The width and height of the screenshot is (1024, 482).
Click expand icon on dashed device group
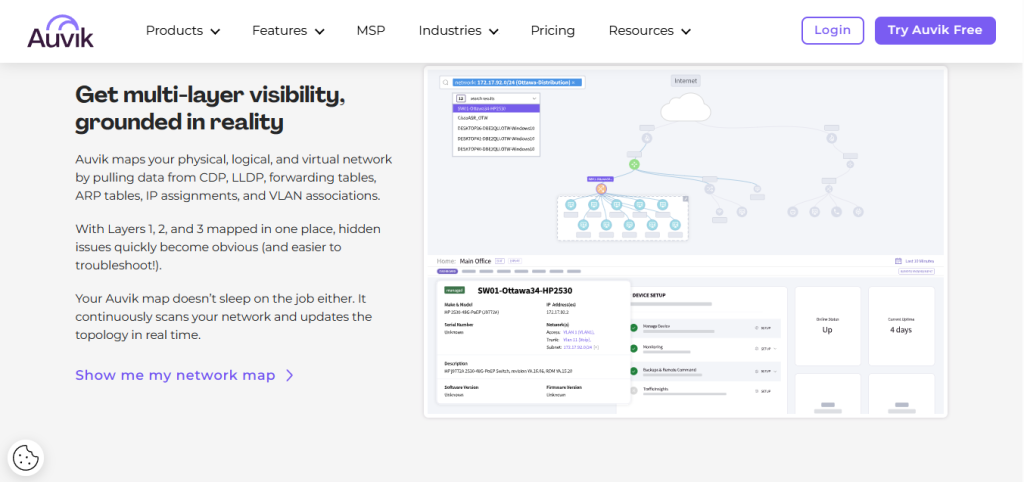point(685,199)
